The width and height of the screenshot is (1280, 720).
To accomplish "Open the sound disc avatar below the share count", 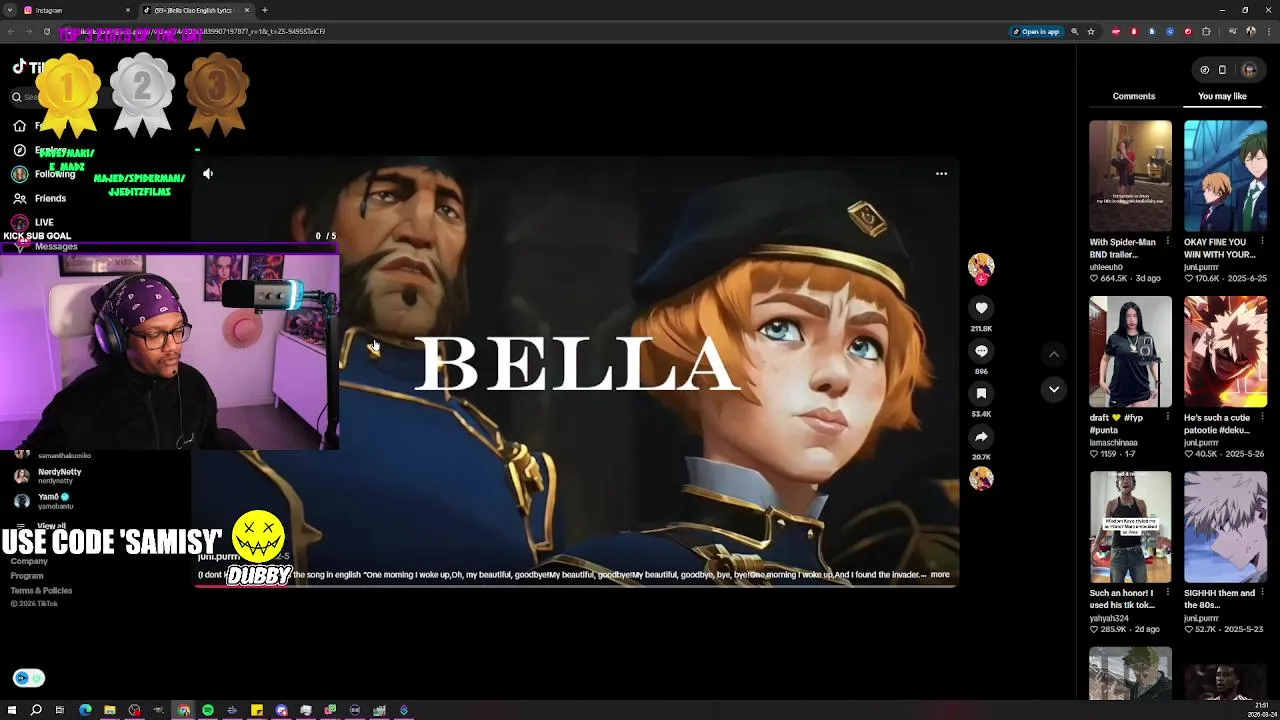I will click(981, 479).
